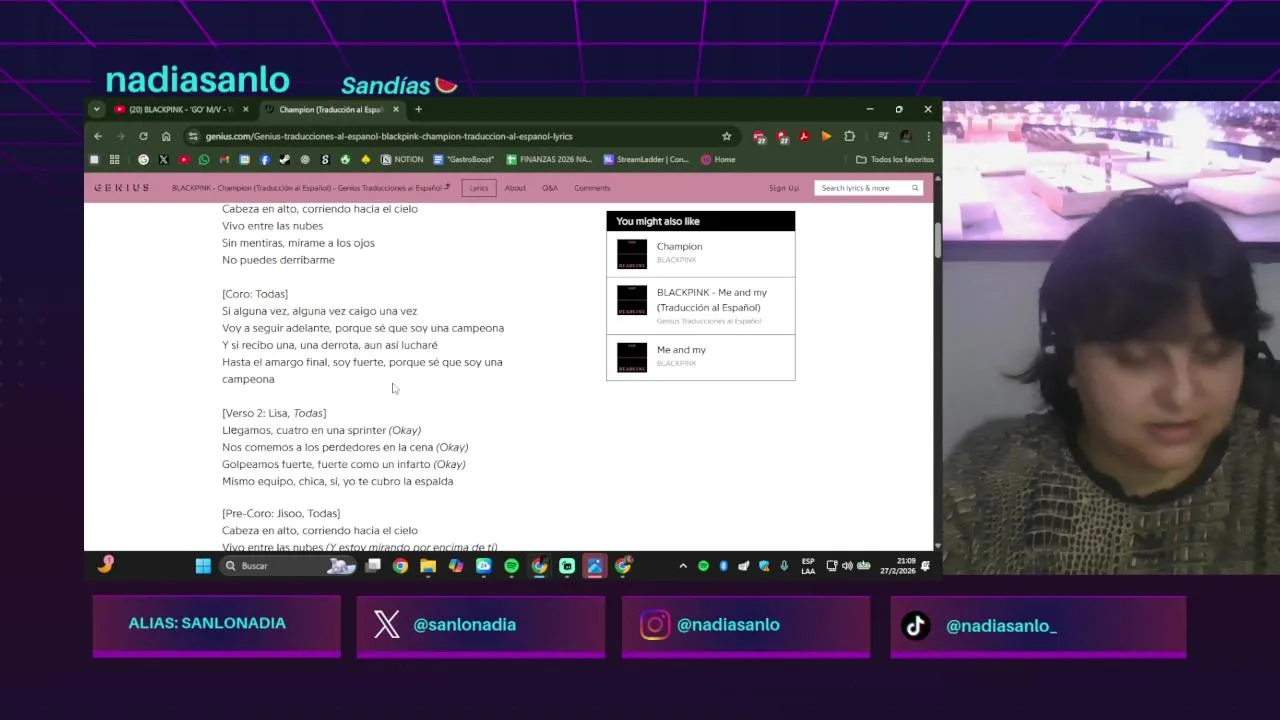
Task: Open the Google bookmark icon
Action: pyautogui.click(x=143, y=160)
